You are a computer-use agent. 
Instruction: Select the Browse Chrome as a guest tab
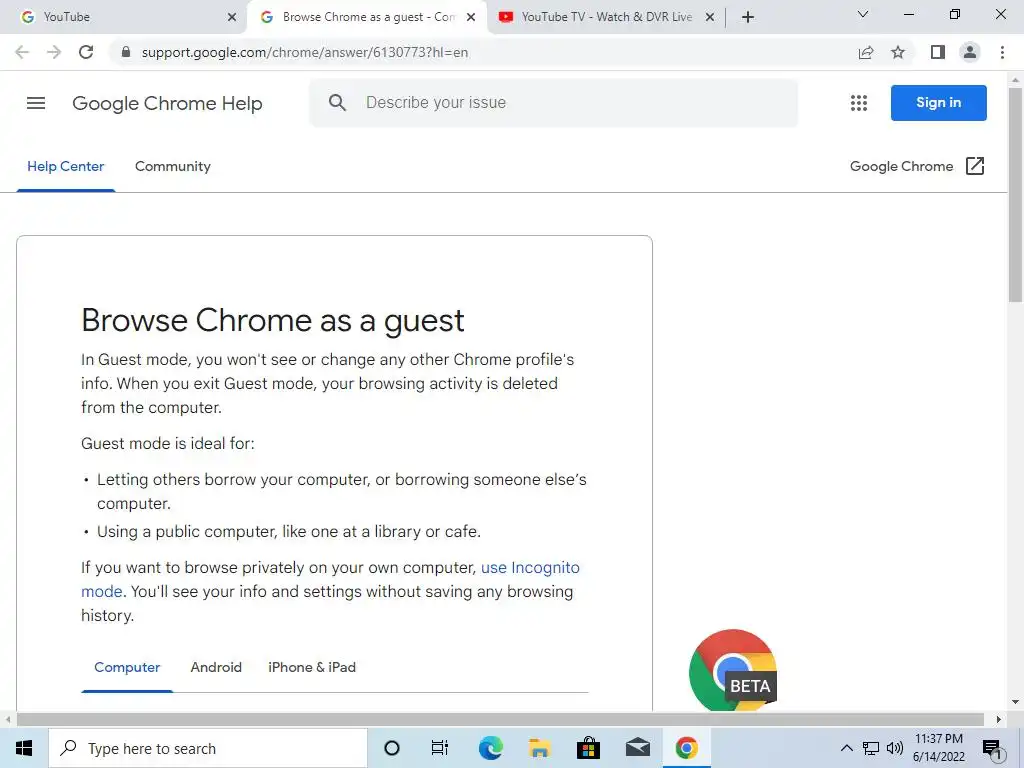tap(367, 17)
